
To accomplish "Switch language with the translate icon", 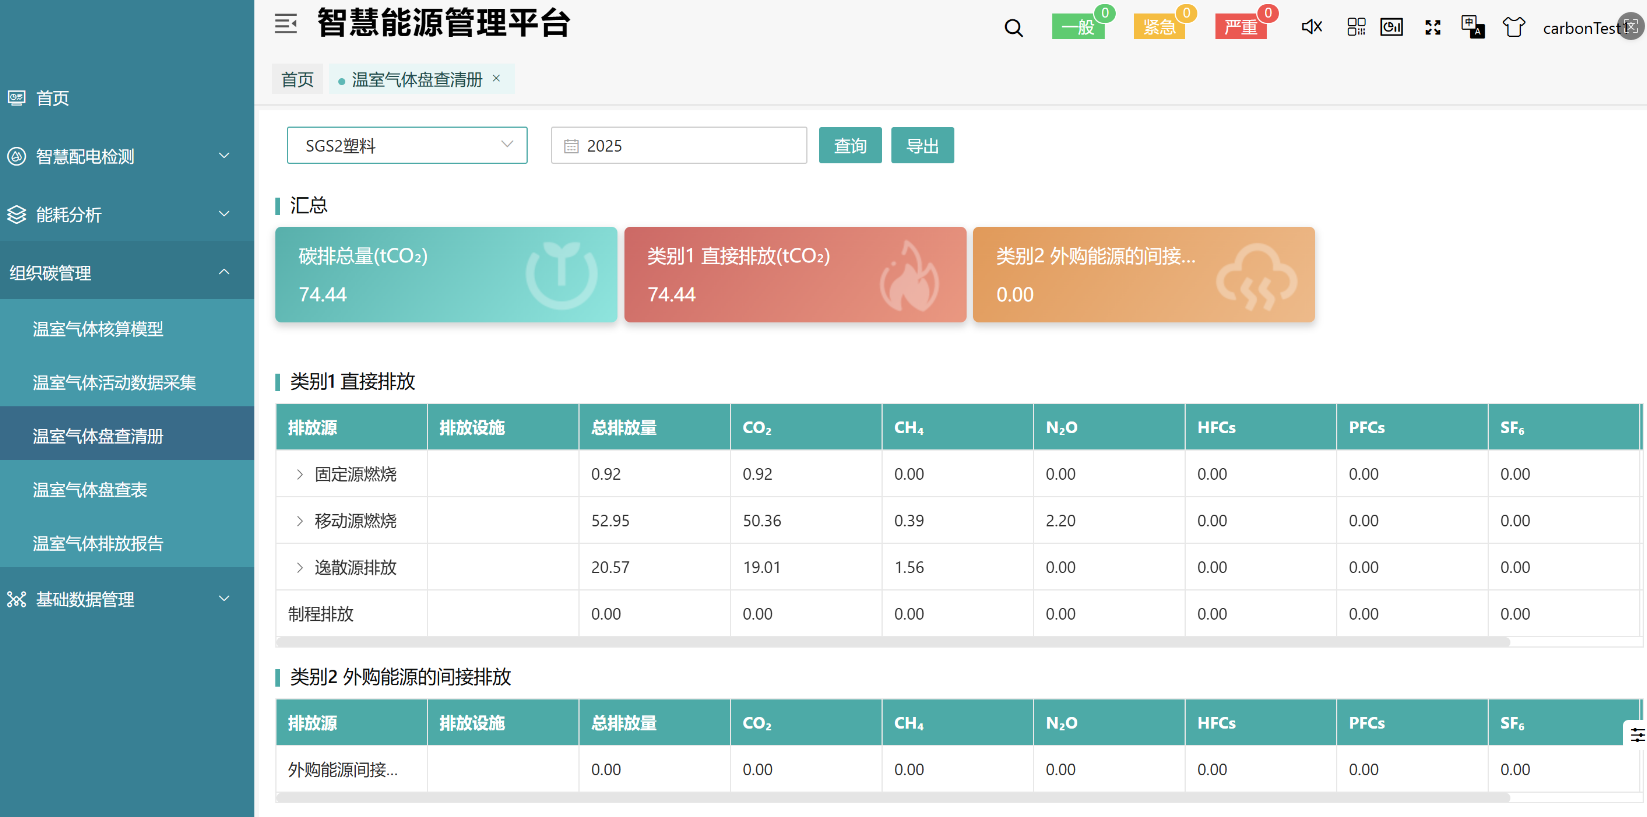I will pos(1473,26).
